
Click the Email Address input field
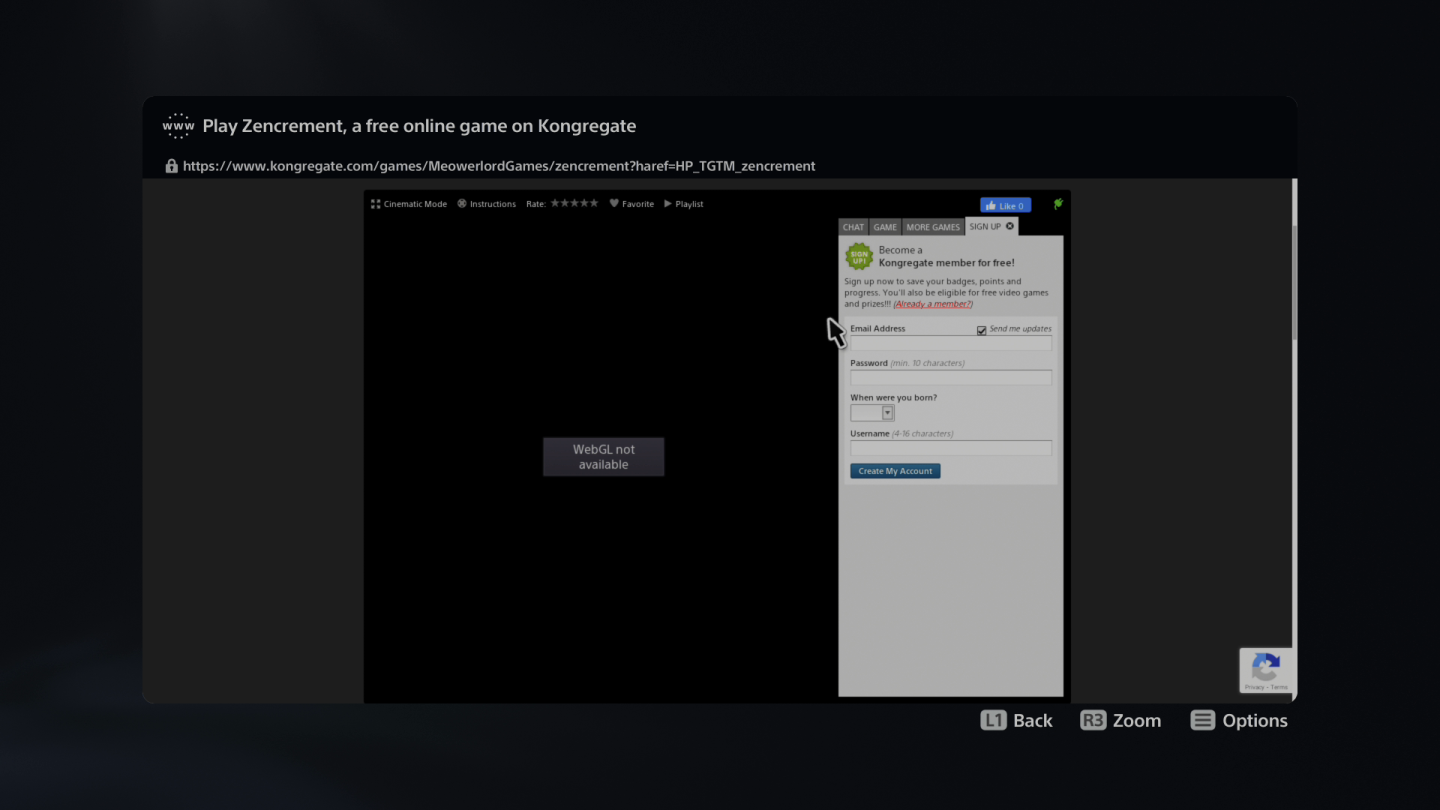tap(950, 342)
